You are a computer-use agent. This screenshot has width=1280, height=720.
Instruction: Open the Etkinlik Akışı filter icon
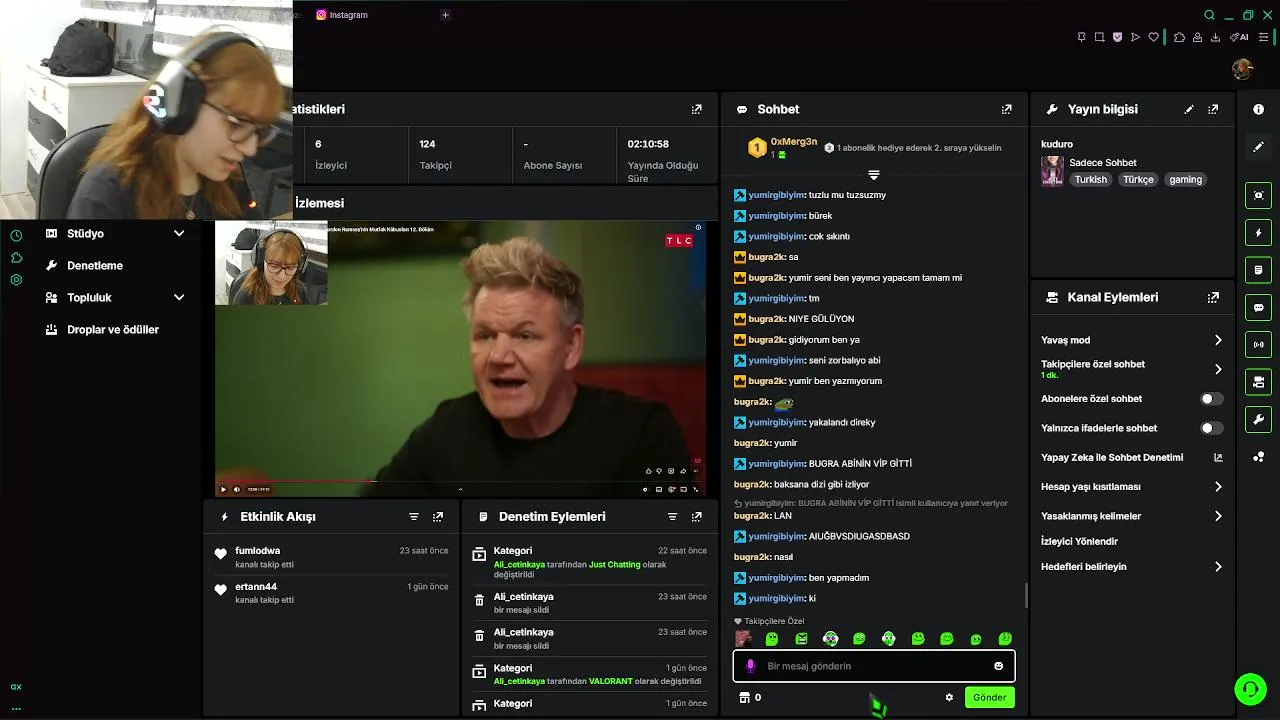tap(414, 517)
